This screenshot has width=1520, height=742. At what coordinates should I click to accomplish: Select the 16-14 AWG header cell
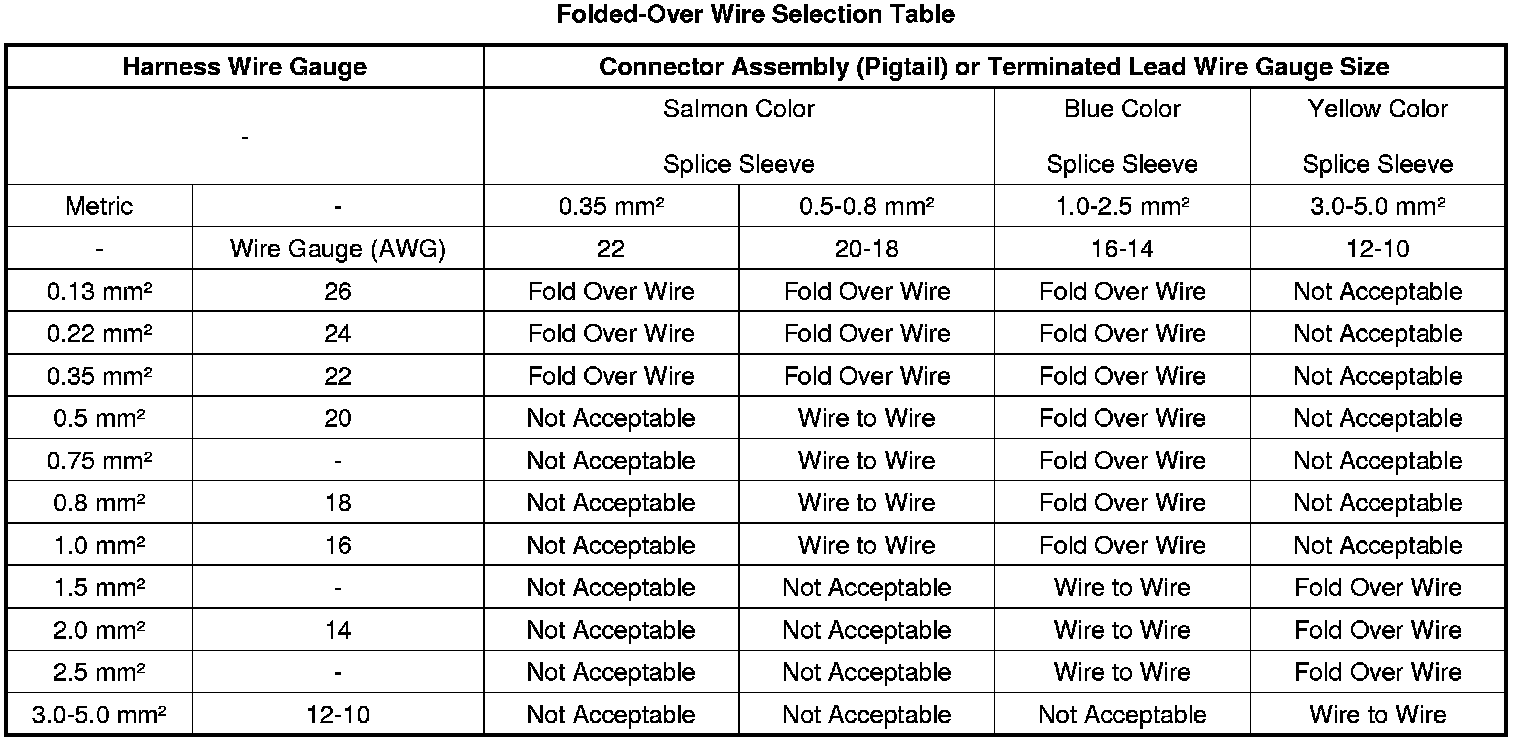pos(1122,249)
